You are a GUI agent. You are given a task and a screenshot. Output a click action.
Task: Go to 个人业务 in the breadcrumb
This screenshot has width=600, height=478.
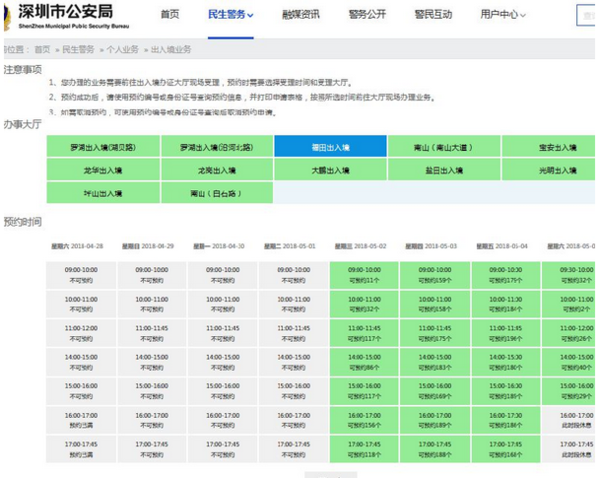click(x=122, y=49)
